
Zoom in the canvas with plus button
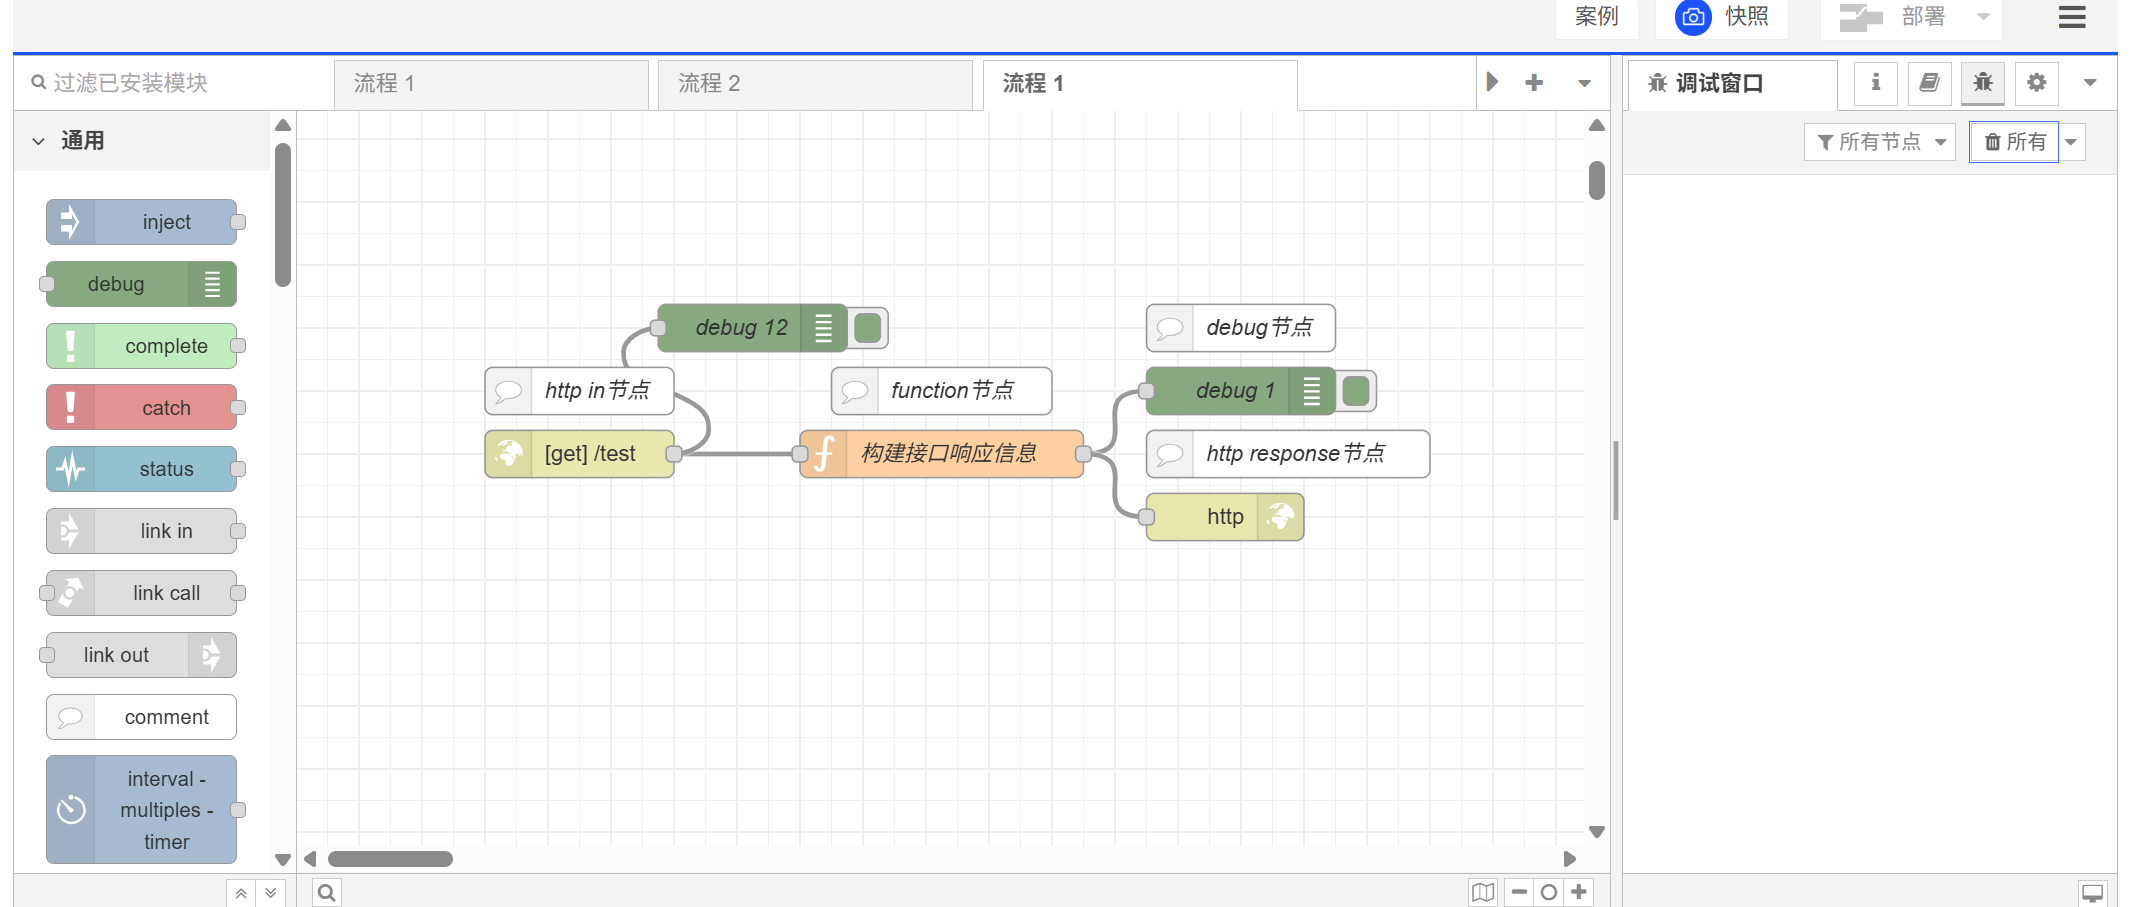1579,892
